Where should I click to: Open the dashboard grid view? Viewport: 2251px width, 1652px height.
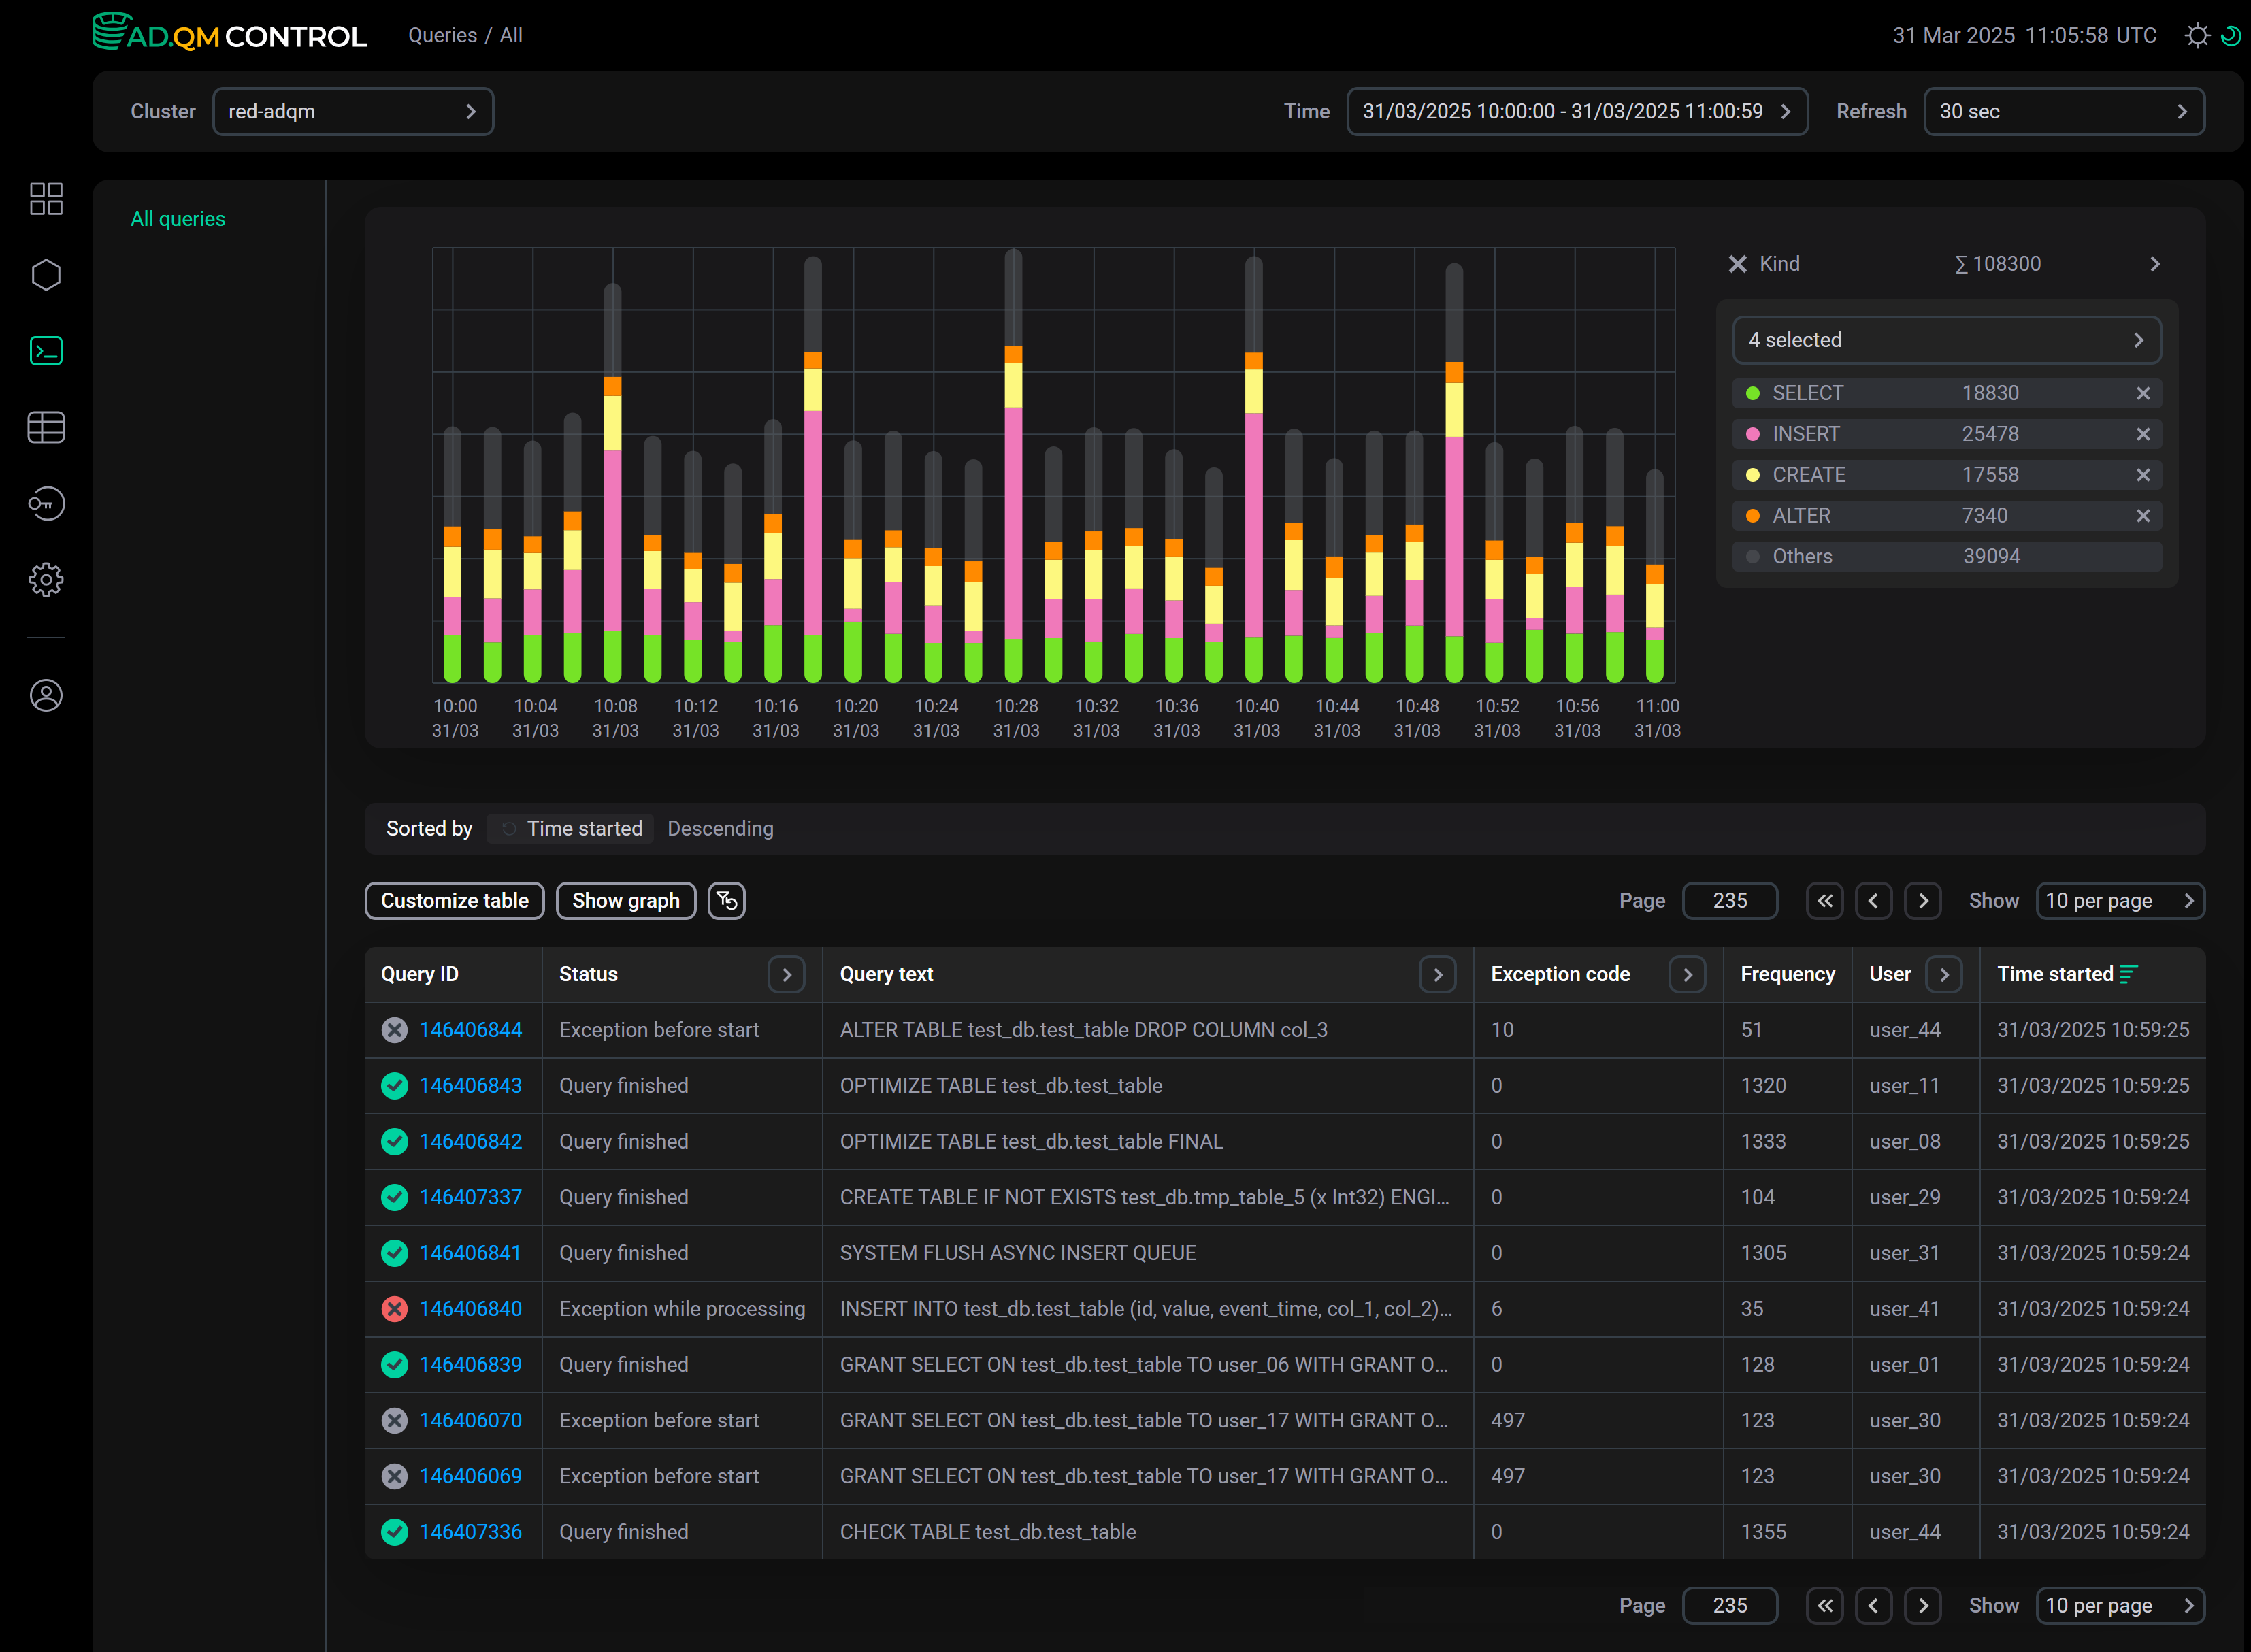tap(46, 199)
